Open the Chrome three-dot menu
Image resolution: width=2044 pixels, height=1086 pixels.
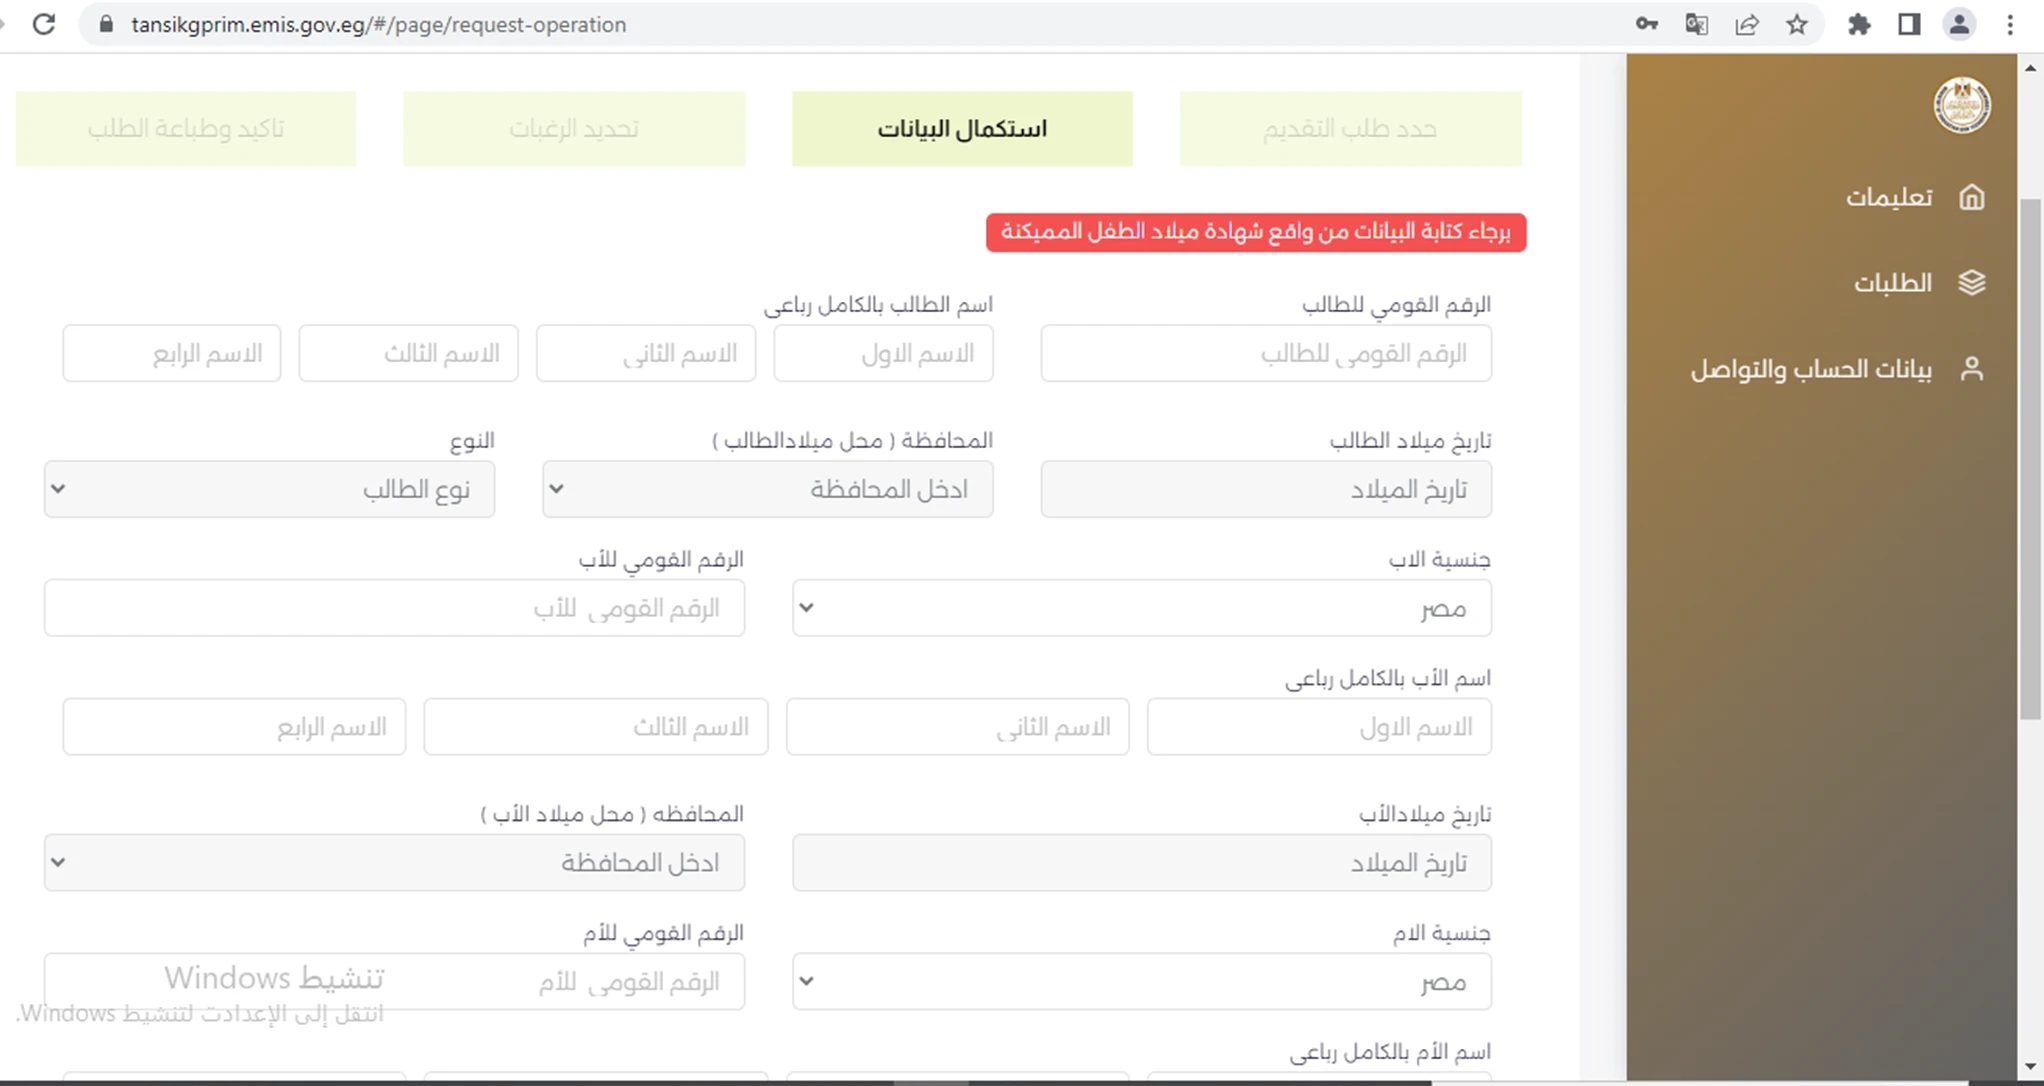point(2010,24)
